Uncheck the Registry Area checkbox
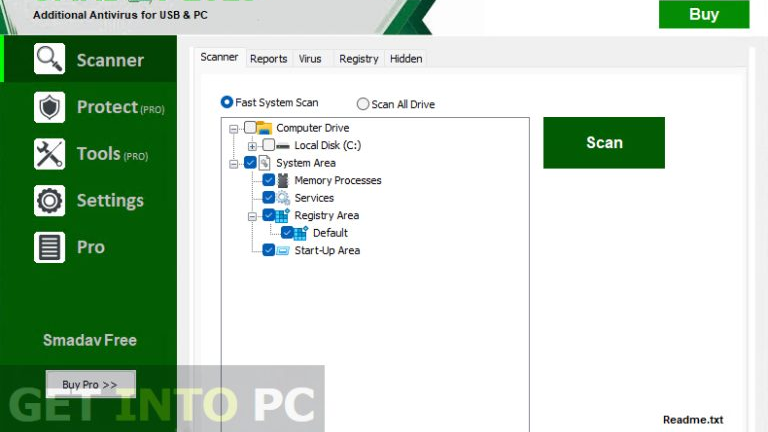Viewport: 768px width, 432px height. pyautogui.click(x=268, y=215)
